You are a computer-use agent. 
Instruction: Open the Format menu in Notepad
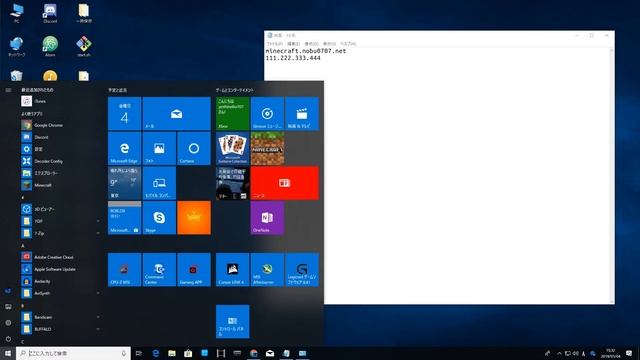click(311, 44)
